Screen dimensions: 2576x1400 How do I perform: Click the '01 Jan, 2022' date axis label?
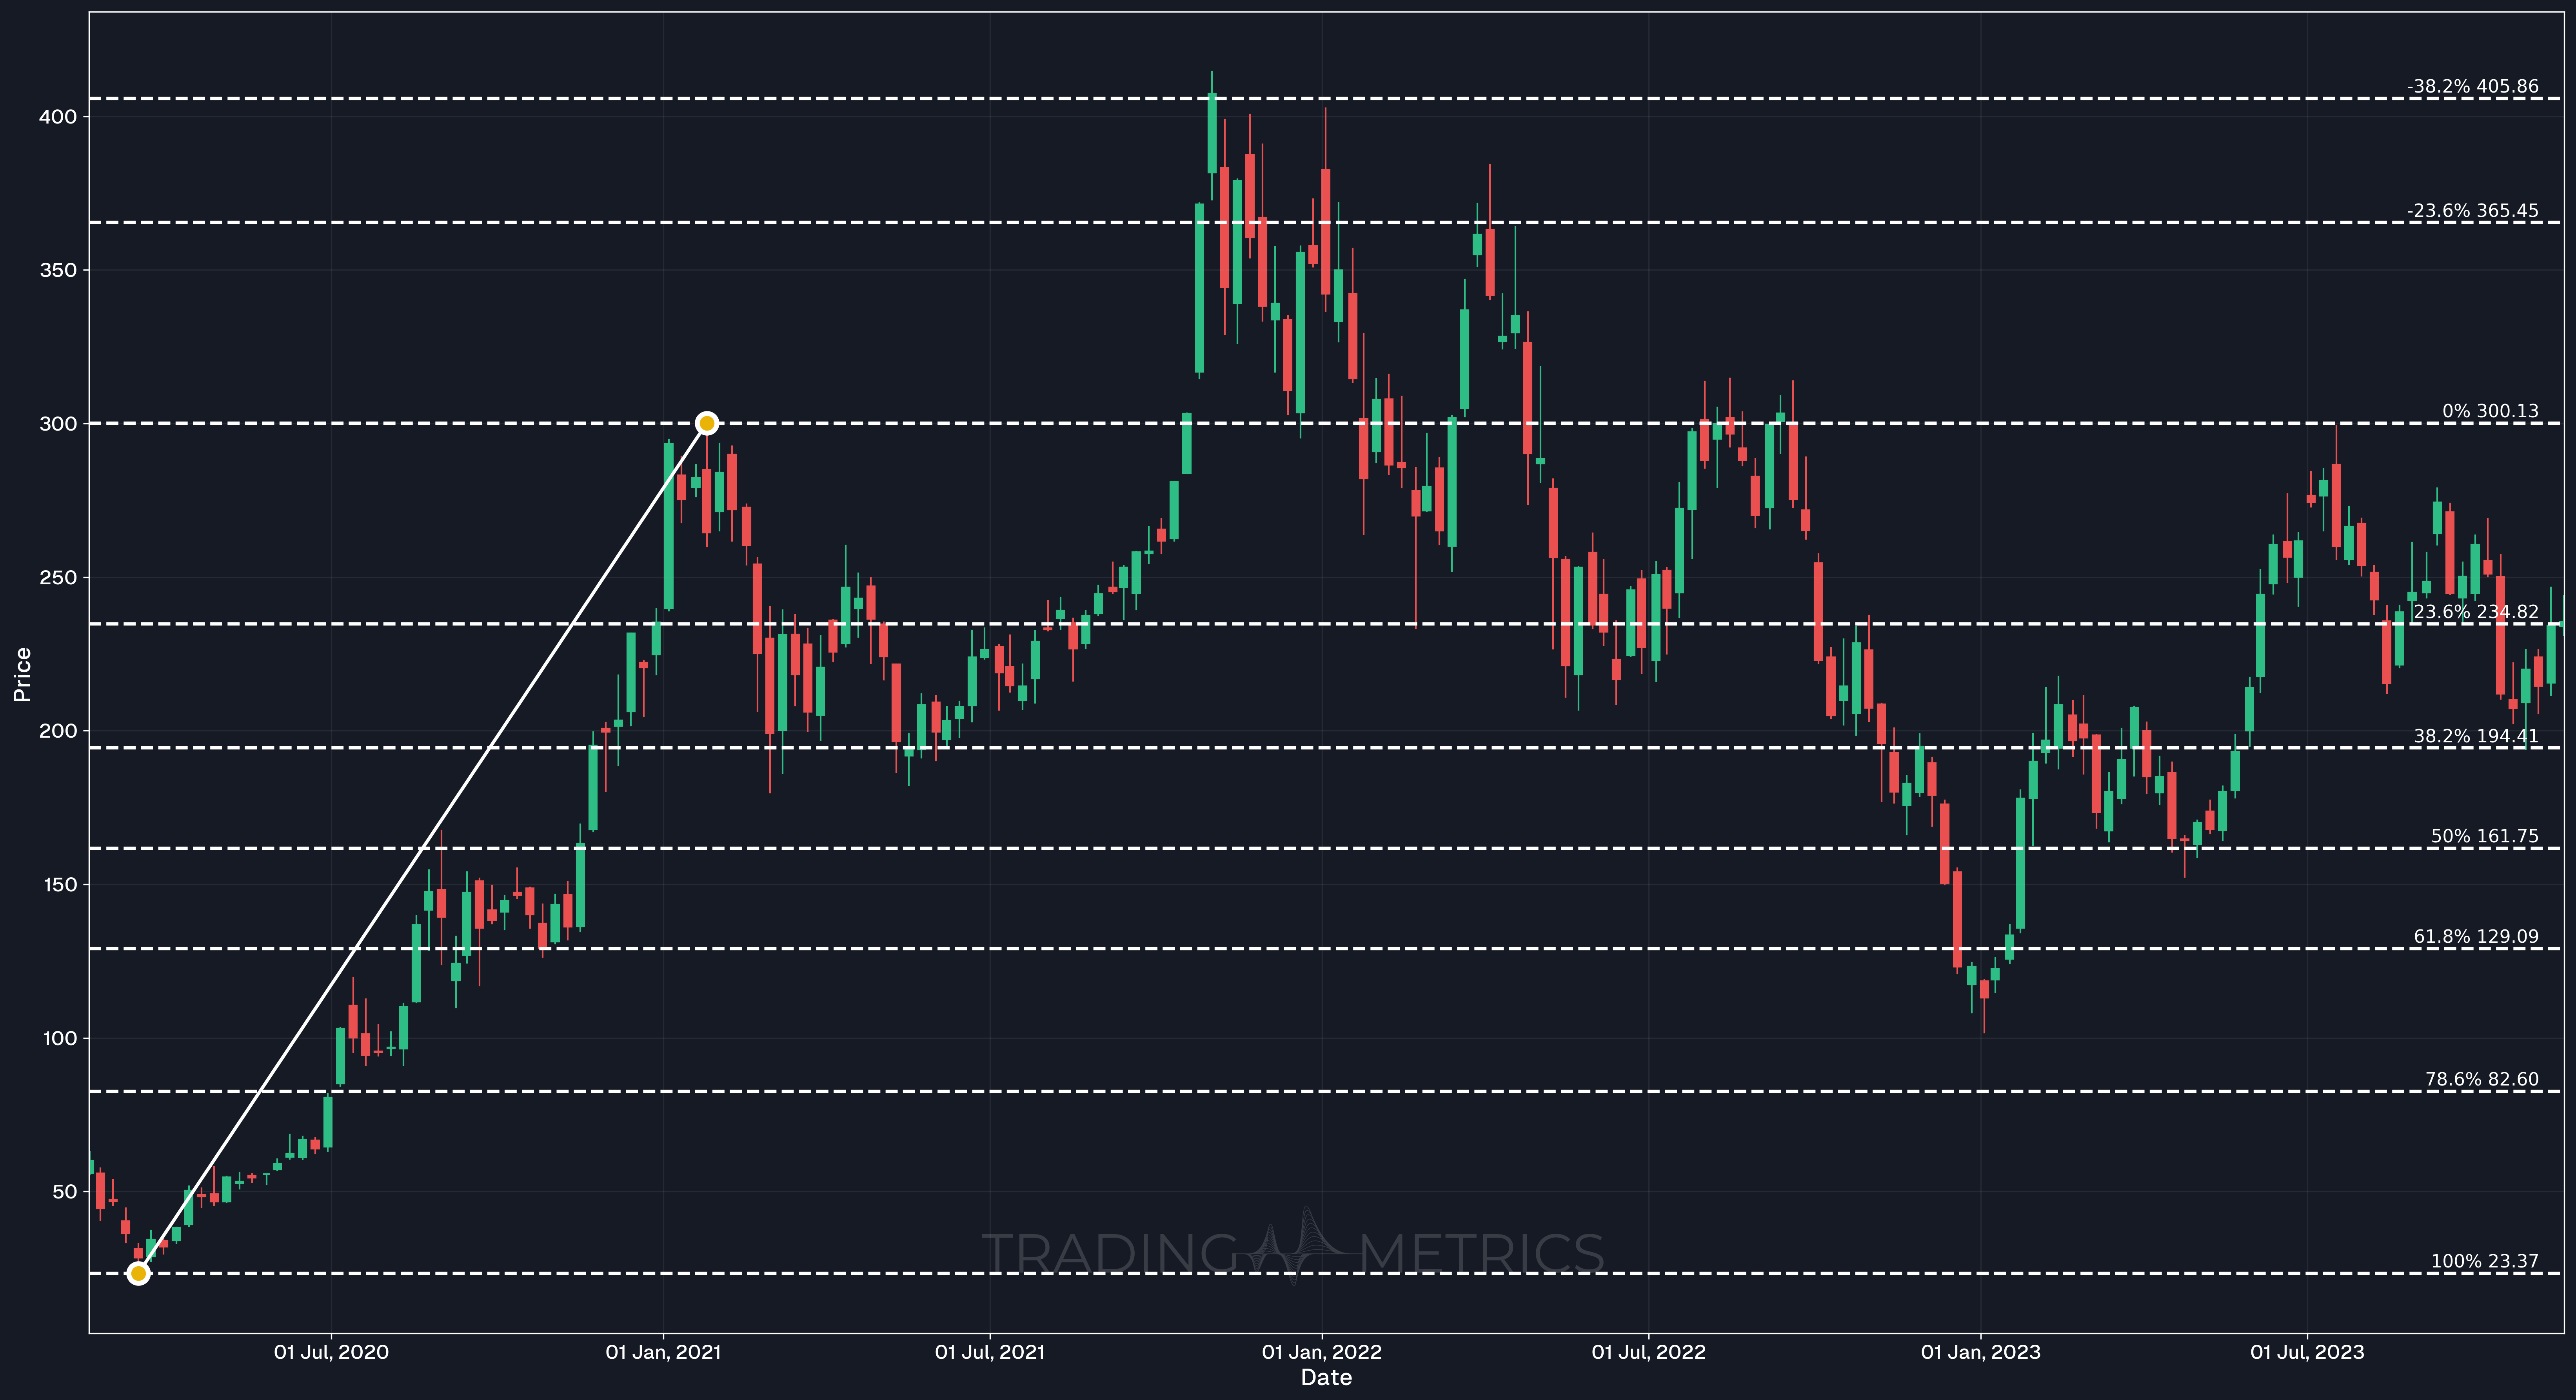click(x=1322, y=1352)
